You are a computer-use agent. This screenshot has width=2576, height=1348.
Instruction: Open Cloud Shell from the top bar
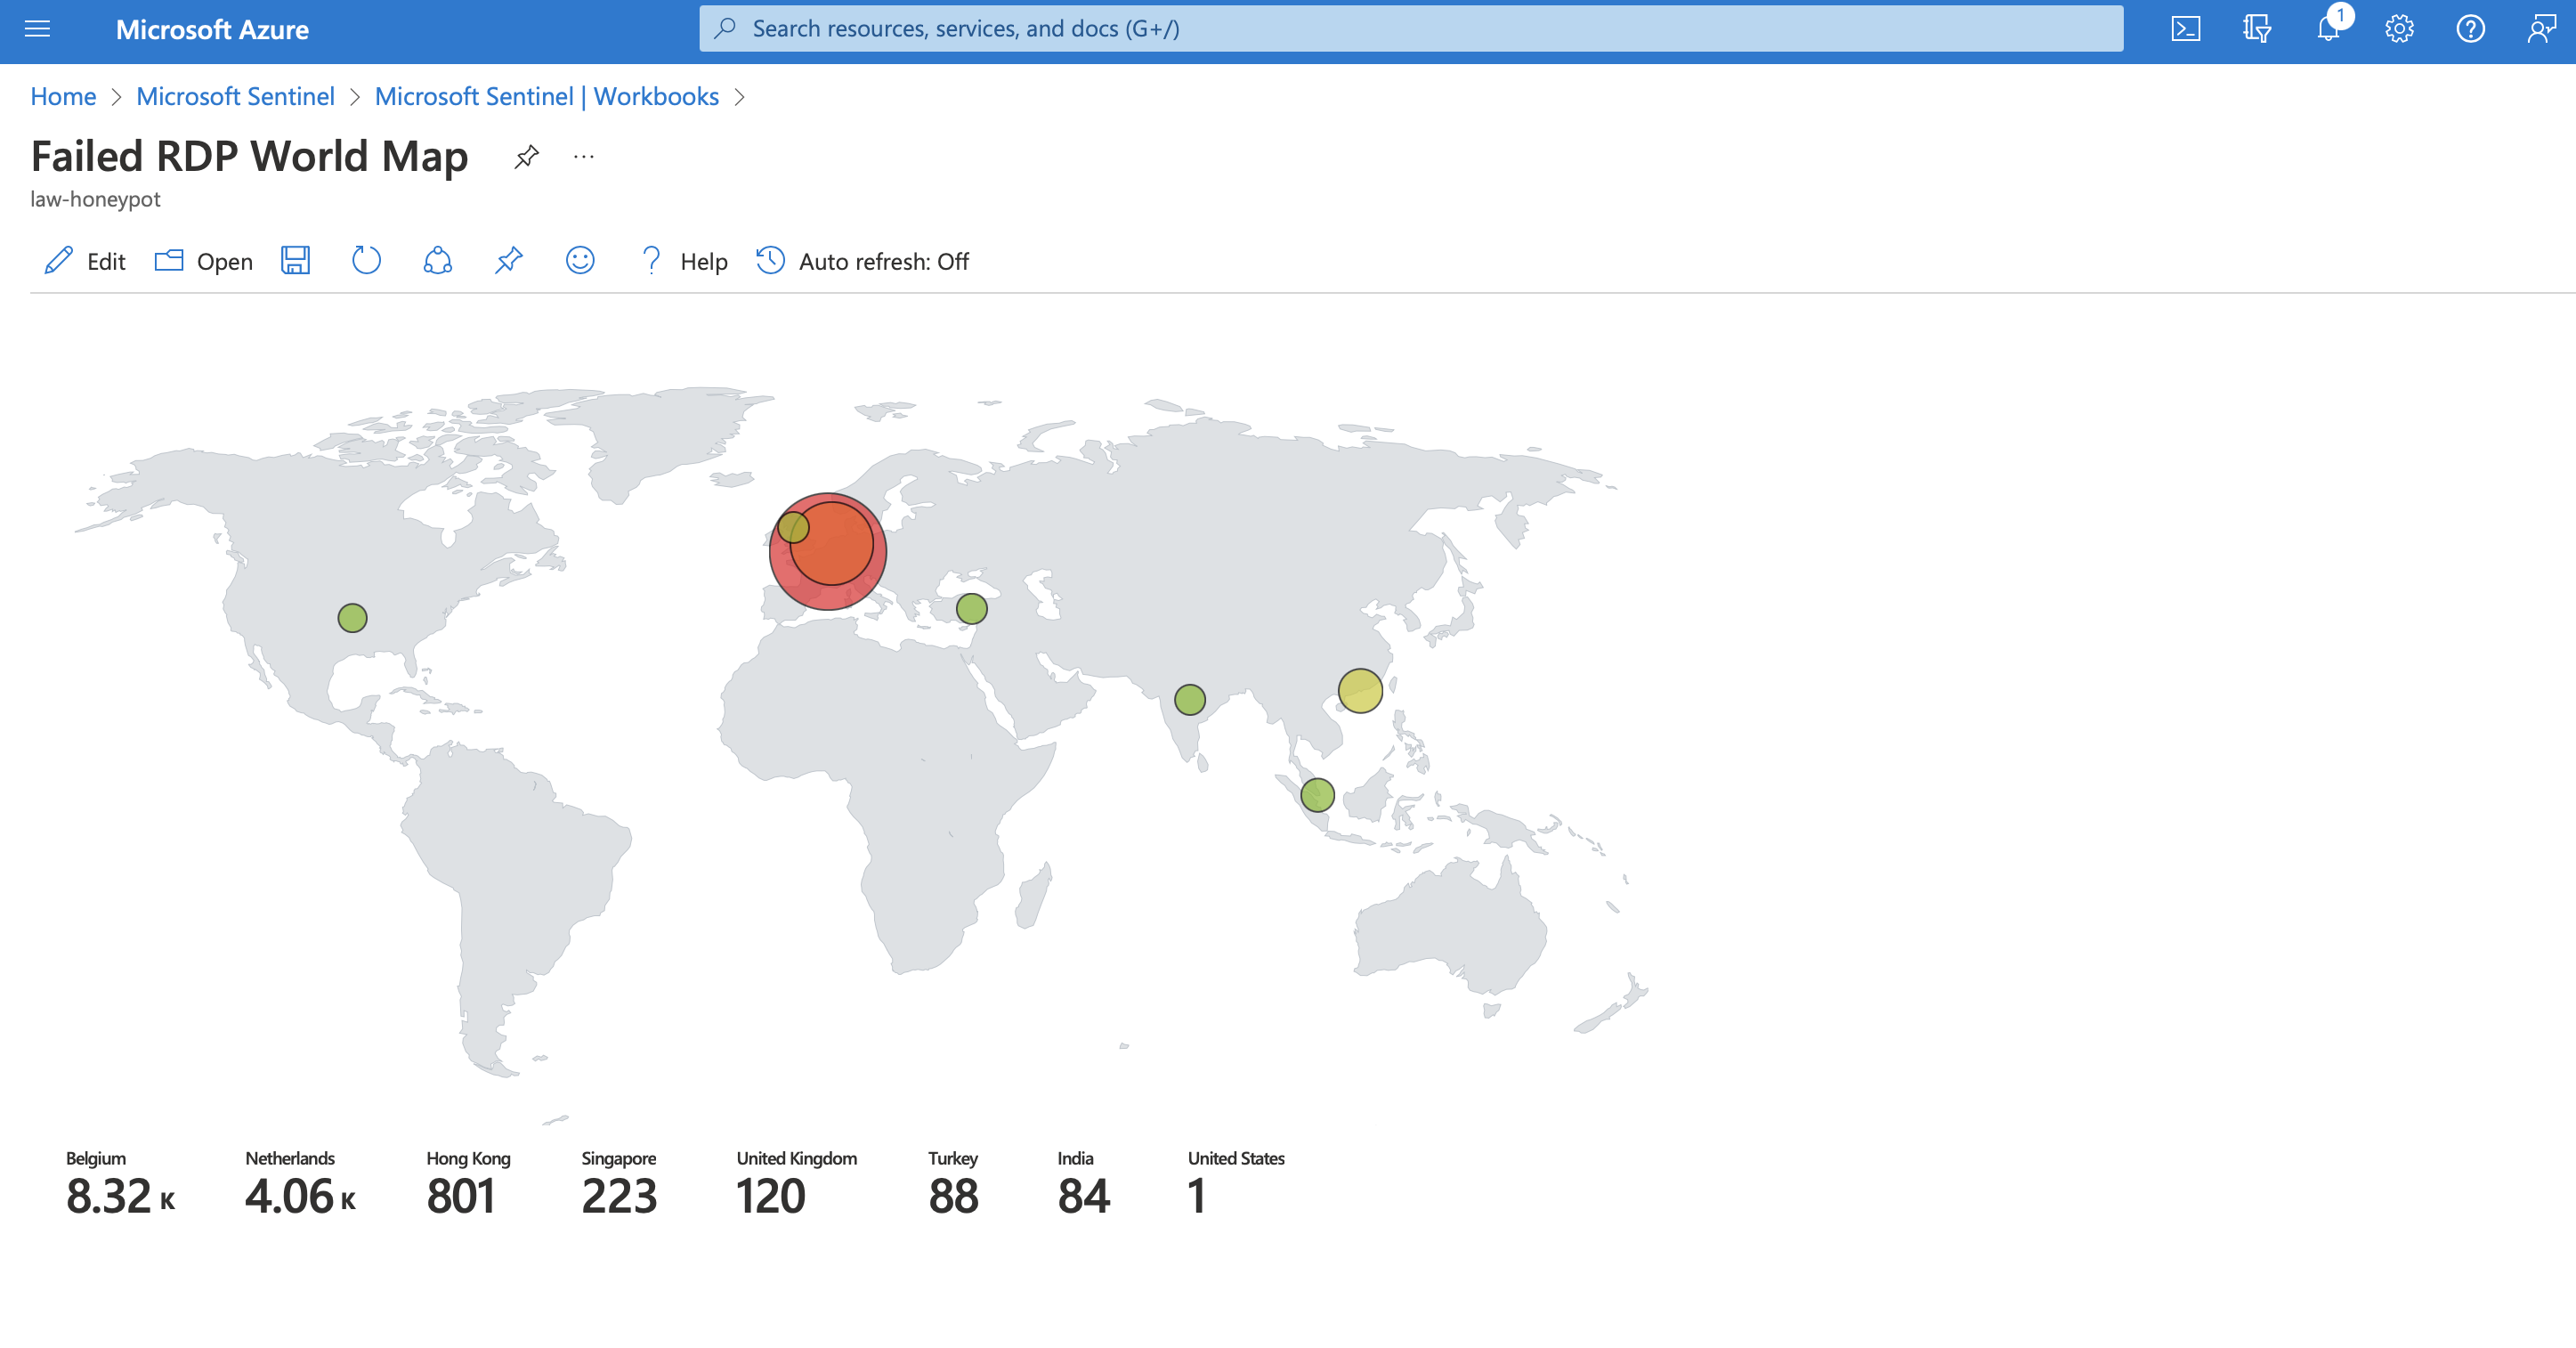point(2185,29)
